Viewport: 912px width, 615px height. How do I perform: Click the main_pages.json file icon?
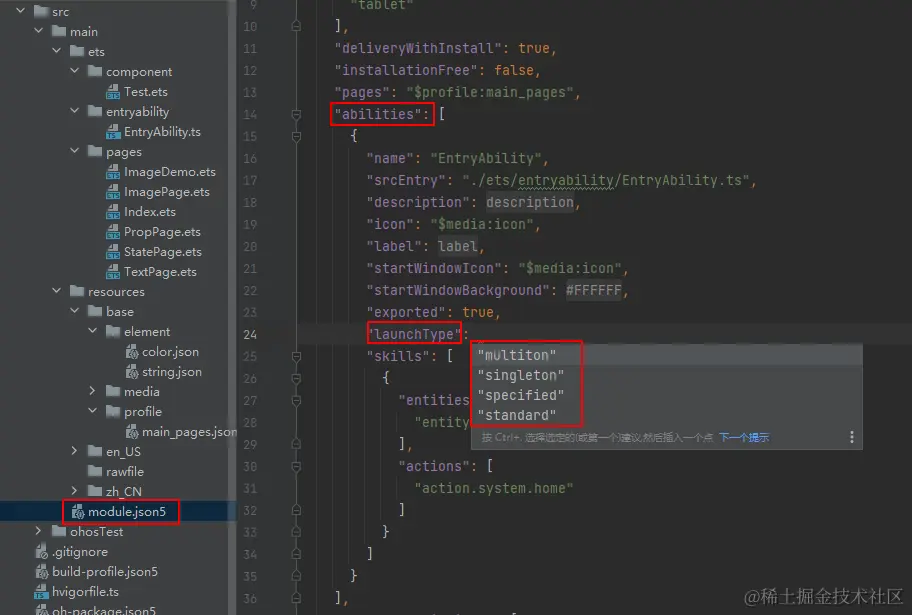click(132, 432)
